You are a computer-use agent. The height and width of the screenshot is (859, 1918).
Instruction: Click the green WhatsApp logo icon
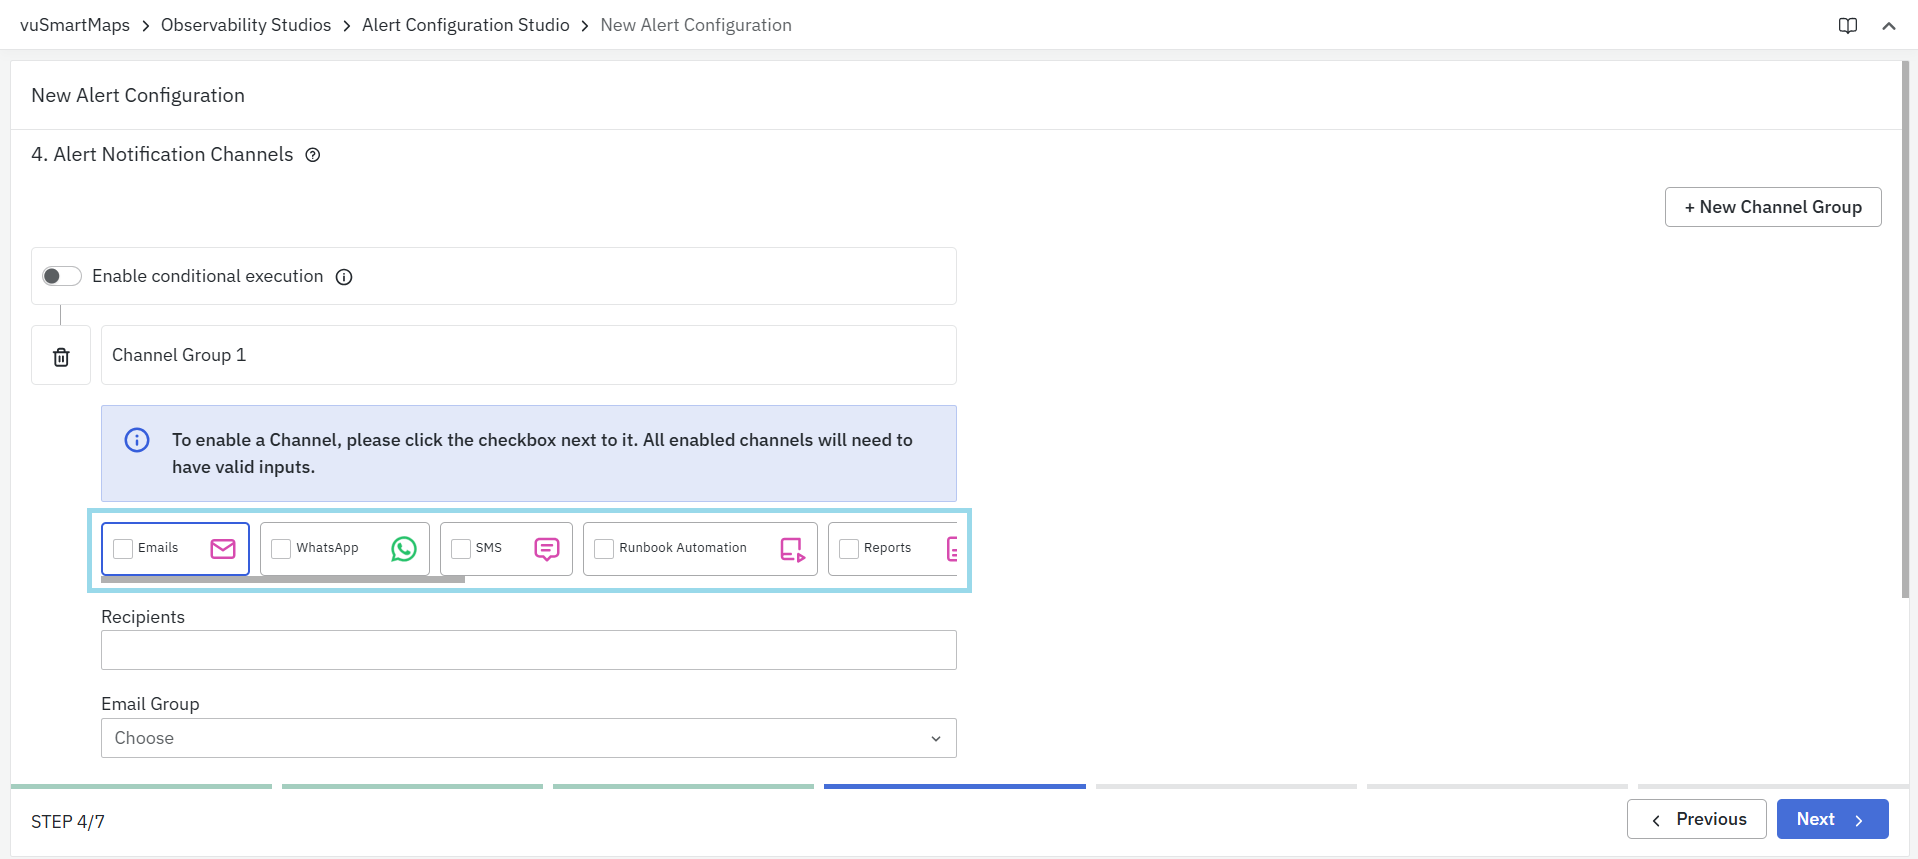(404, 549)
